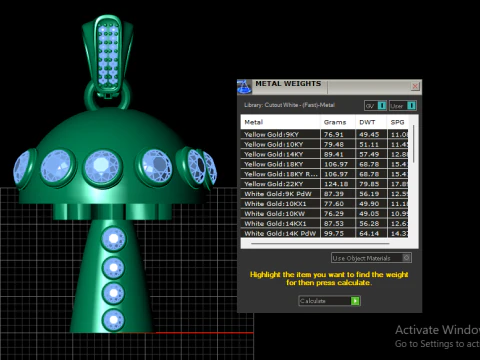The width and height of the screenshot is (480, 360).
Task: Click the 89.41 grams value
Action: (x=334, y=154)
